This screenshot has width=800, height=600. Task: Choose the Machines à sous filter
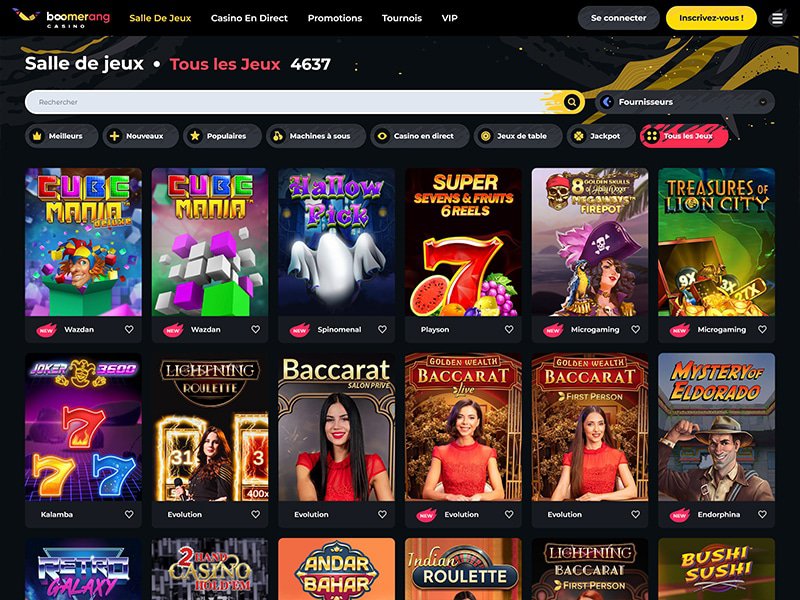316,136
